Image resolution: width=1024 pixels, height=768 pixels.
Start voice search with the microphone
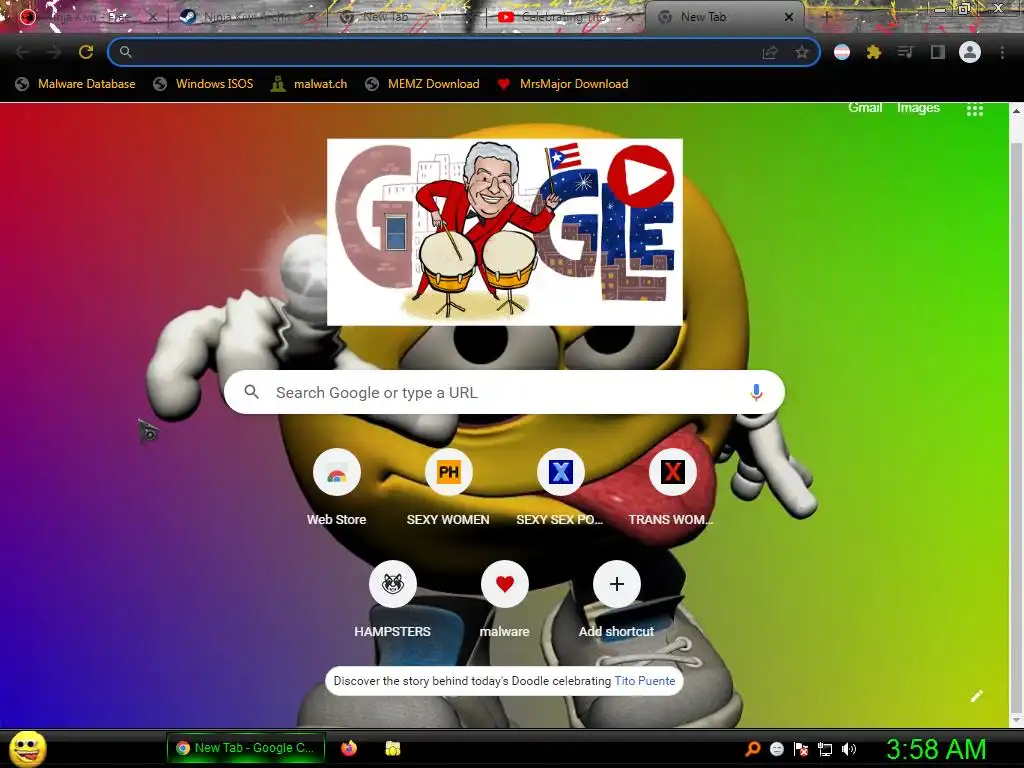click(756, 392)
